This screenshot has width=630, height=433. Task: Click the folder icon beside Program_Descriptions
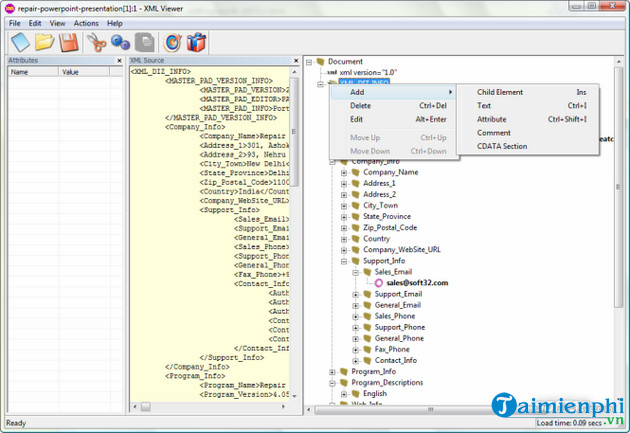pyautogui.click(x=344, y=383)
